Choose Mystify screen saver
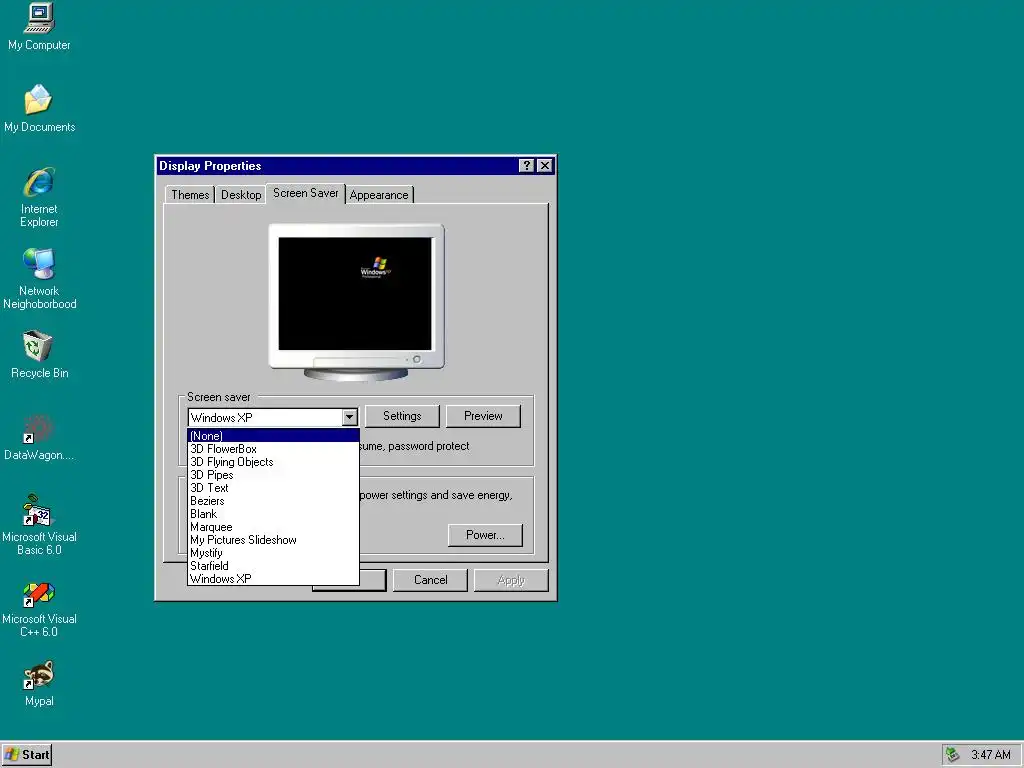Screen dimensions: 1024x768 pyautogui.click(x=273, y=553)
